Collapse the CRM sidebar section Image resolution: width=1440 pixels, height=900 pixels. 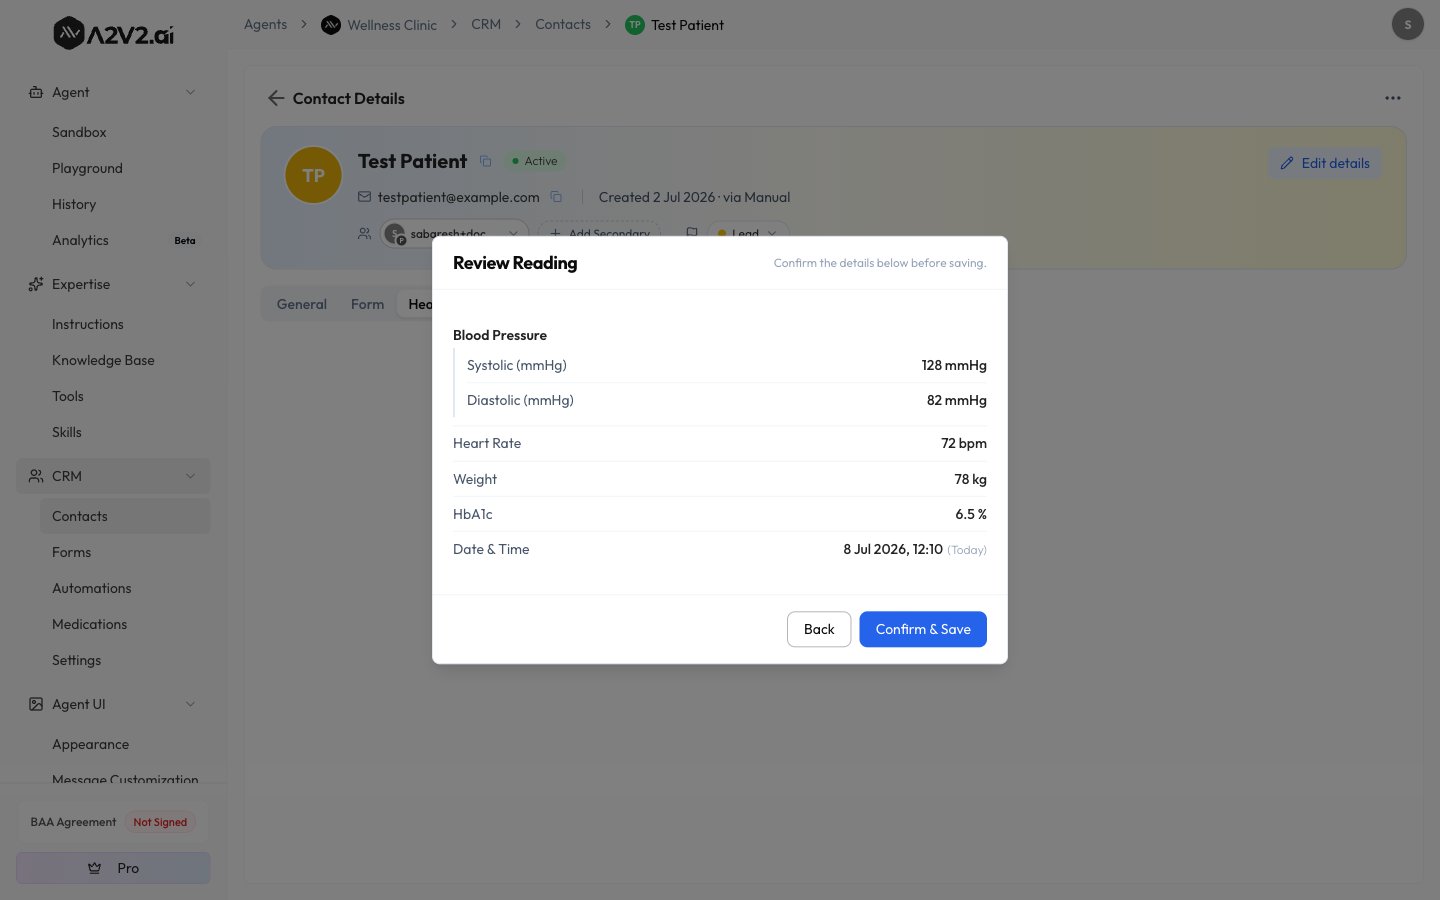[x=190, y=476]
